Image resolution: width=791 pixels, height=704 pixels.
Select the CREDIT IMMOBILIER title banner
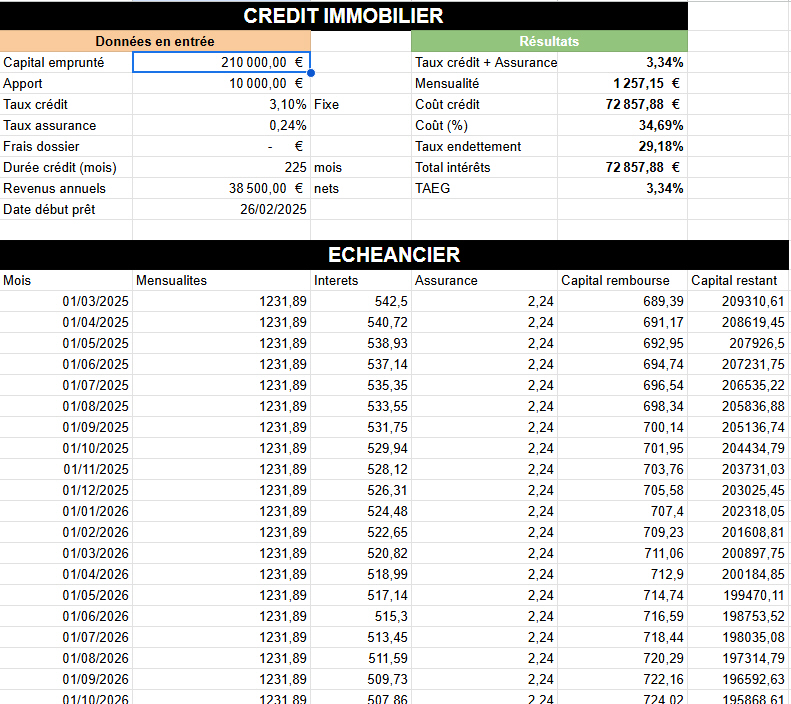click(344, 16)
